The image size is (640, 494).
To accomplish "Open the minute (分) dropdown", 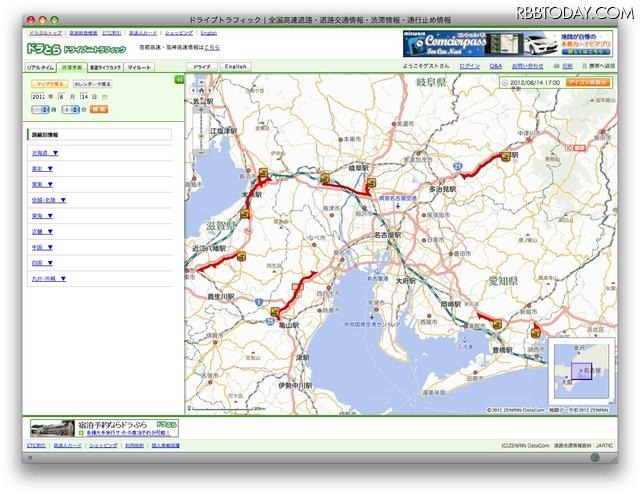I will click(70, 109).
